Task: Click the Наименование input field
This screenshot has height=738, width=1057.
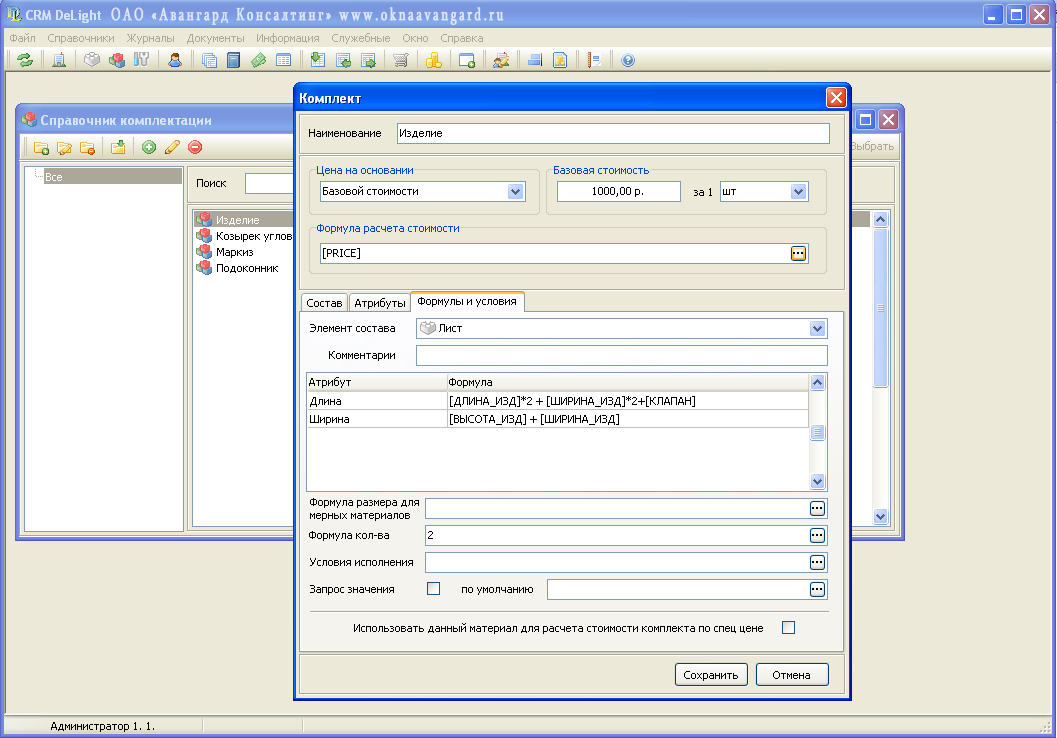Action: coord(612,133)
